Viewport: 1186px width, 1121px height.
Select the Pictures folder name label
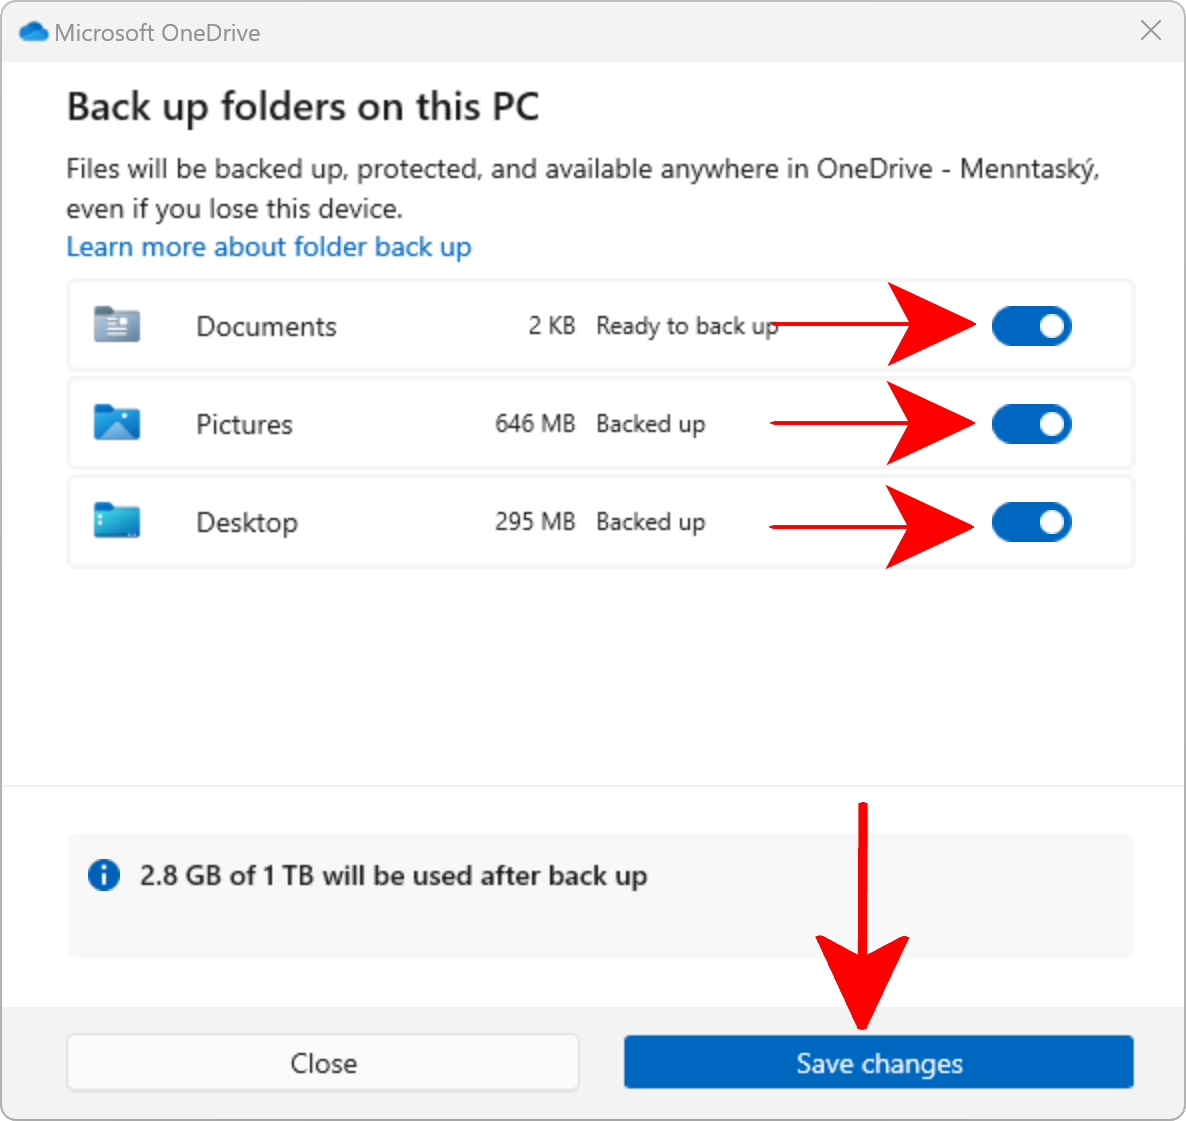[244, 424]
